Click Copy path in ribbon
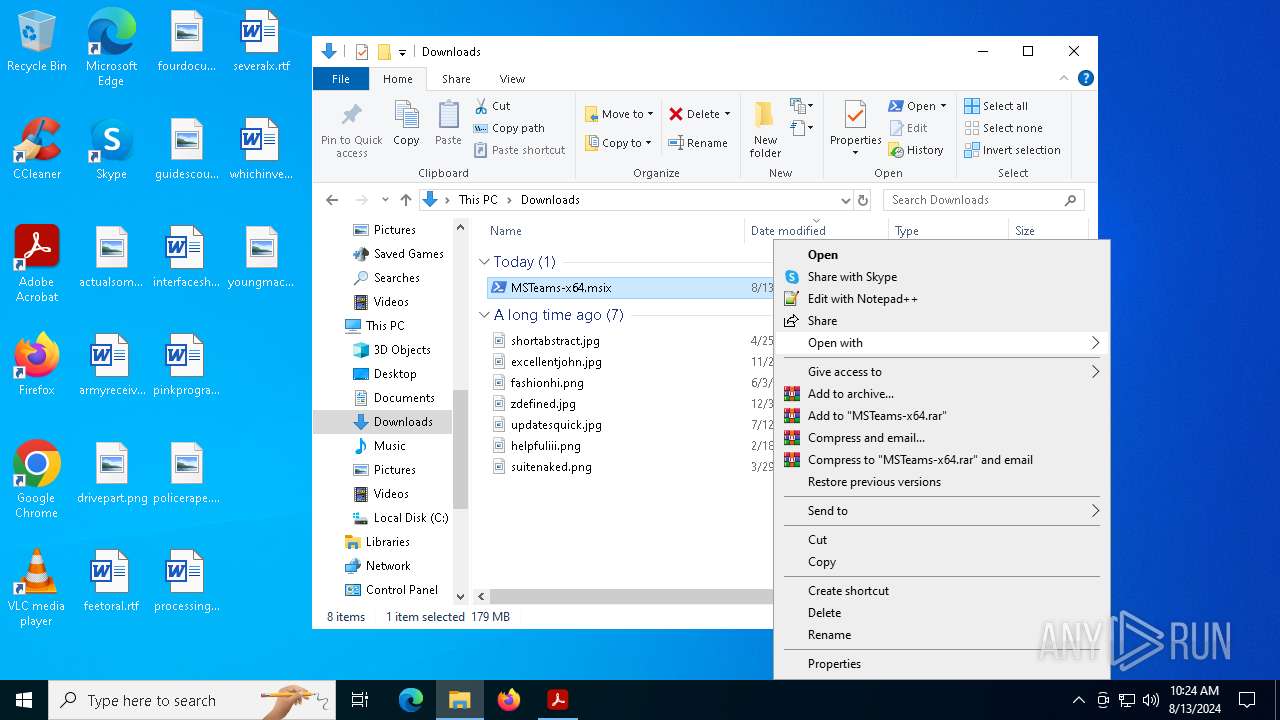 (509, 128)
